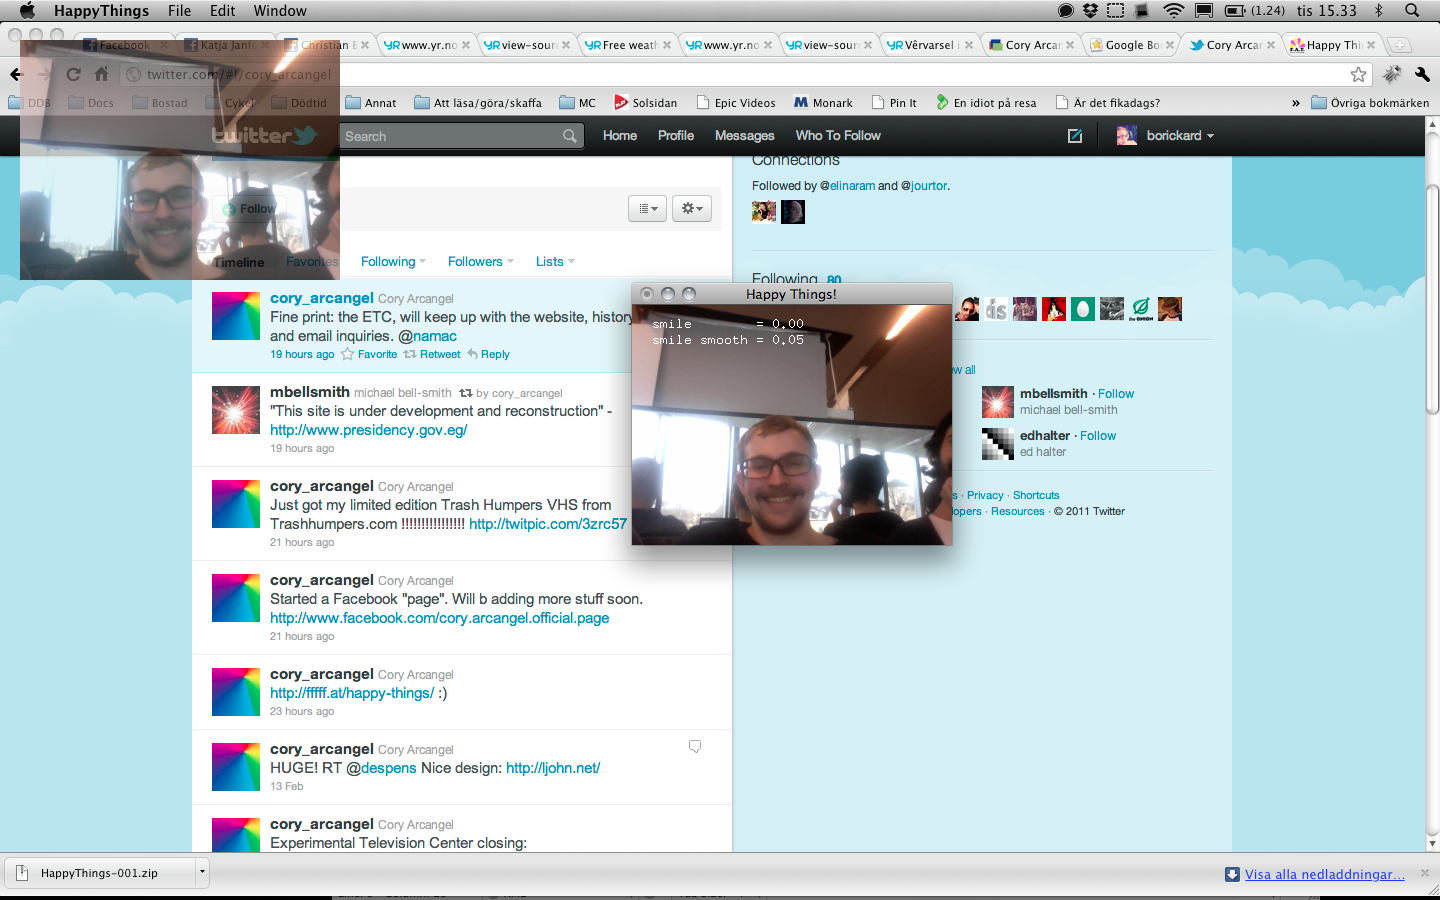Open the trashhumpers twitpic link

547,524
